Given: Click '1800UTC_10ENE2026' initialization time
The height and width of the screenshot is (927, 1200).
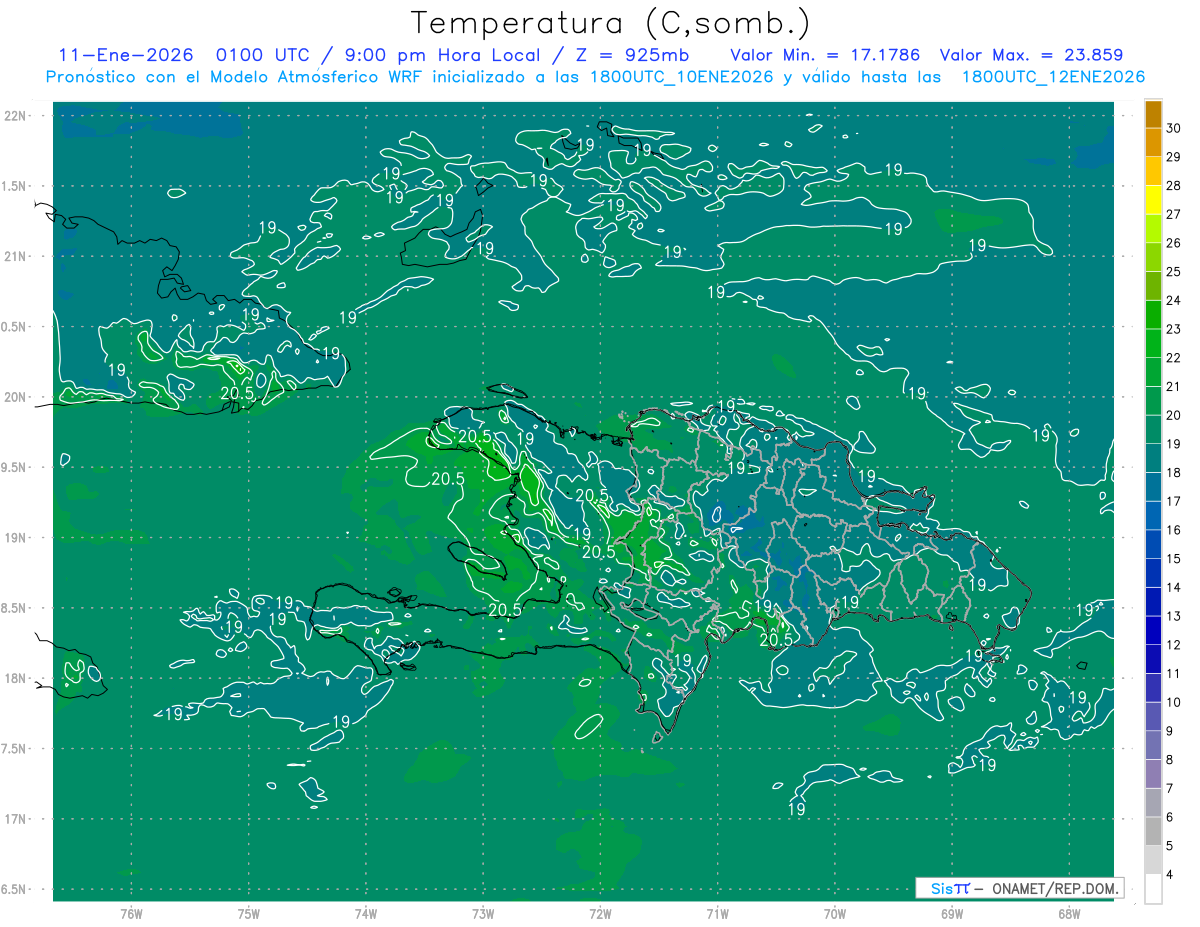Looking at the screenshot, I should [x=680, y=77].
